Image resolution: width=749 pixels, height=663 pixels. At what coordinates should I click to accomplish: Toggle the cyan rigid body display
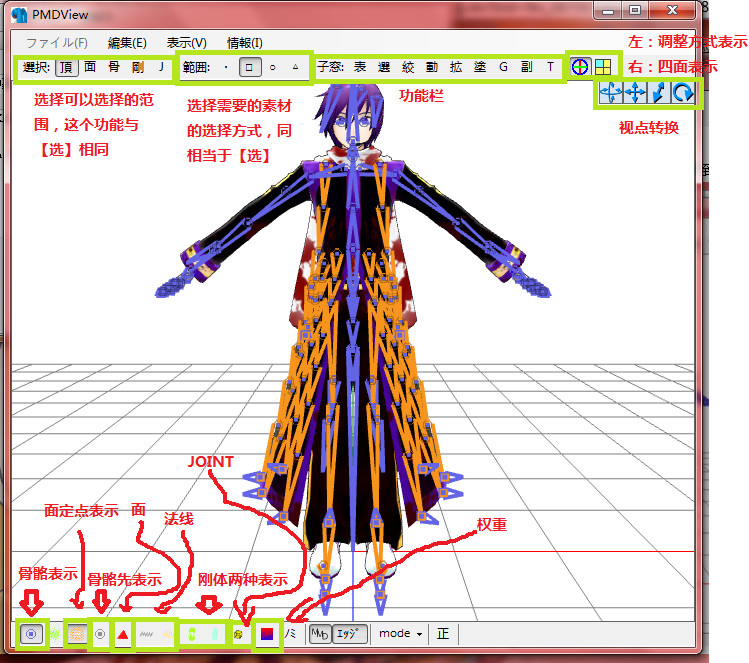click(x=215, y=634)
